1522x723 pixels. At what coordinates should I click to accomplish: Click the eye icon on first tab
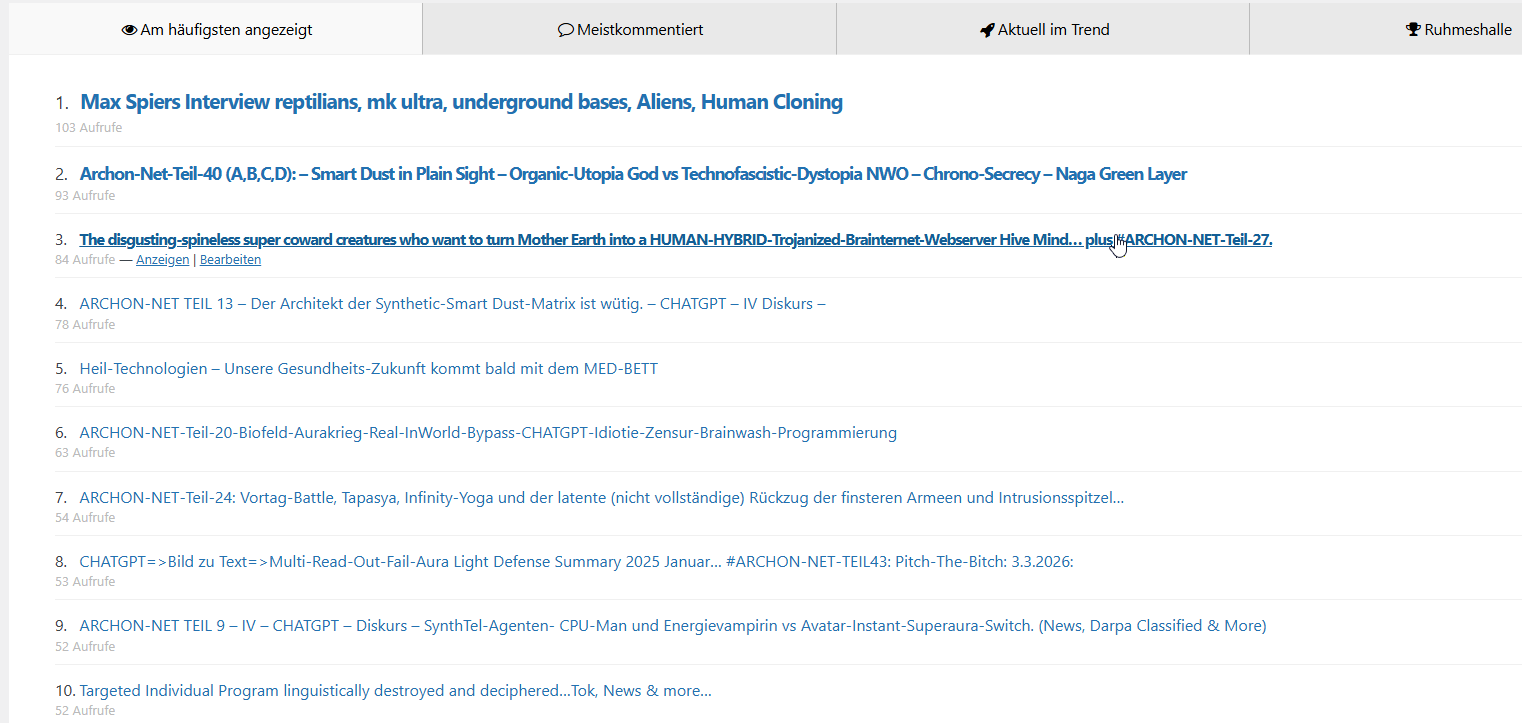coord(129,30)
